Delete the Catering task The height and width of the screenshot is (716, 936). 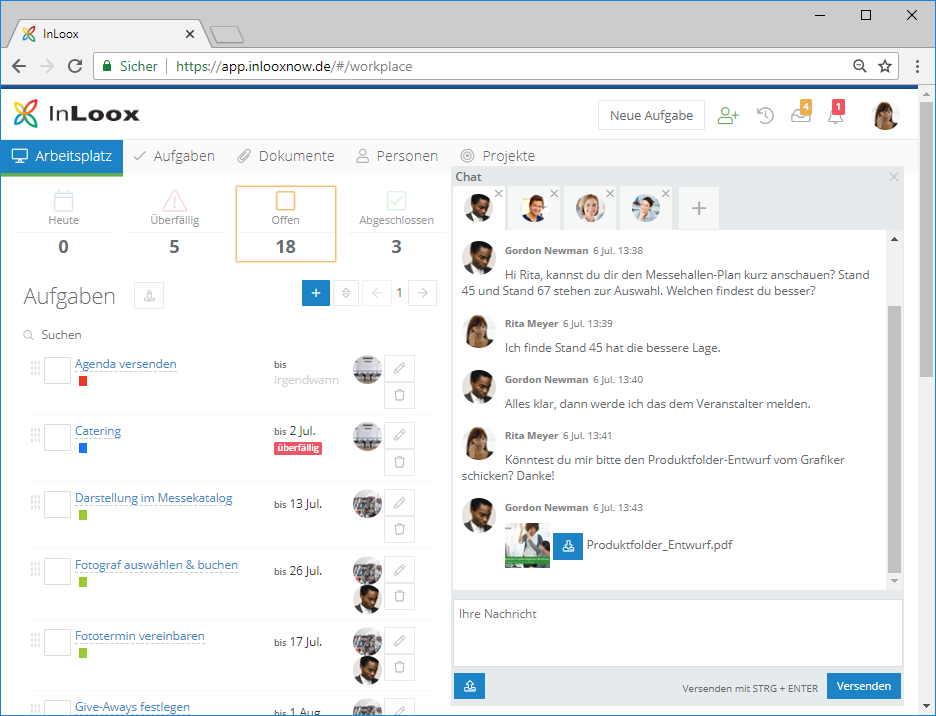coord(399,462)
